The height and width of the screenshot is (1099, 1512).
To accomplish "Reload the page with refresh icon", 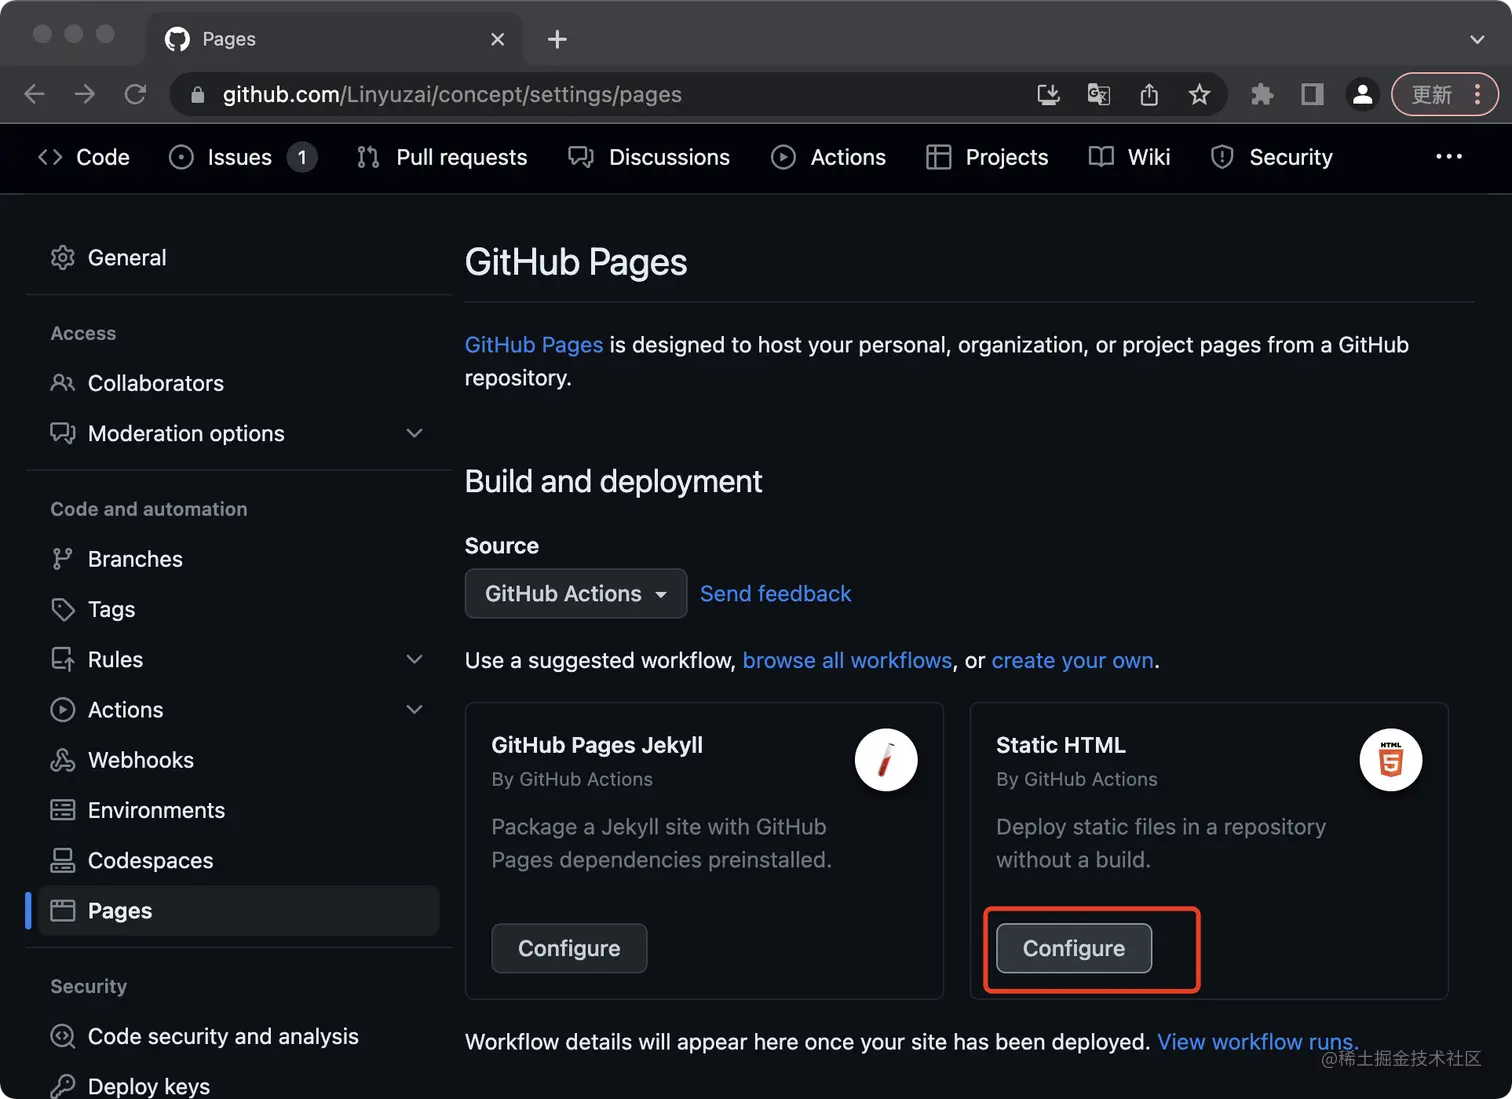I will (135, 94).
